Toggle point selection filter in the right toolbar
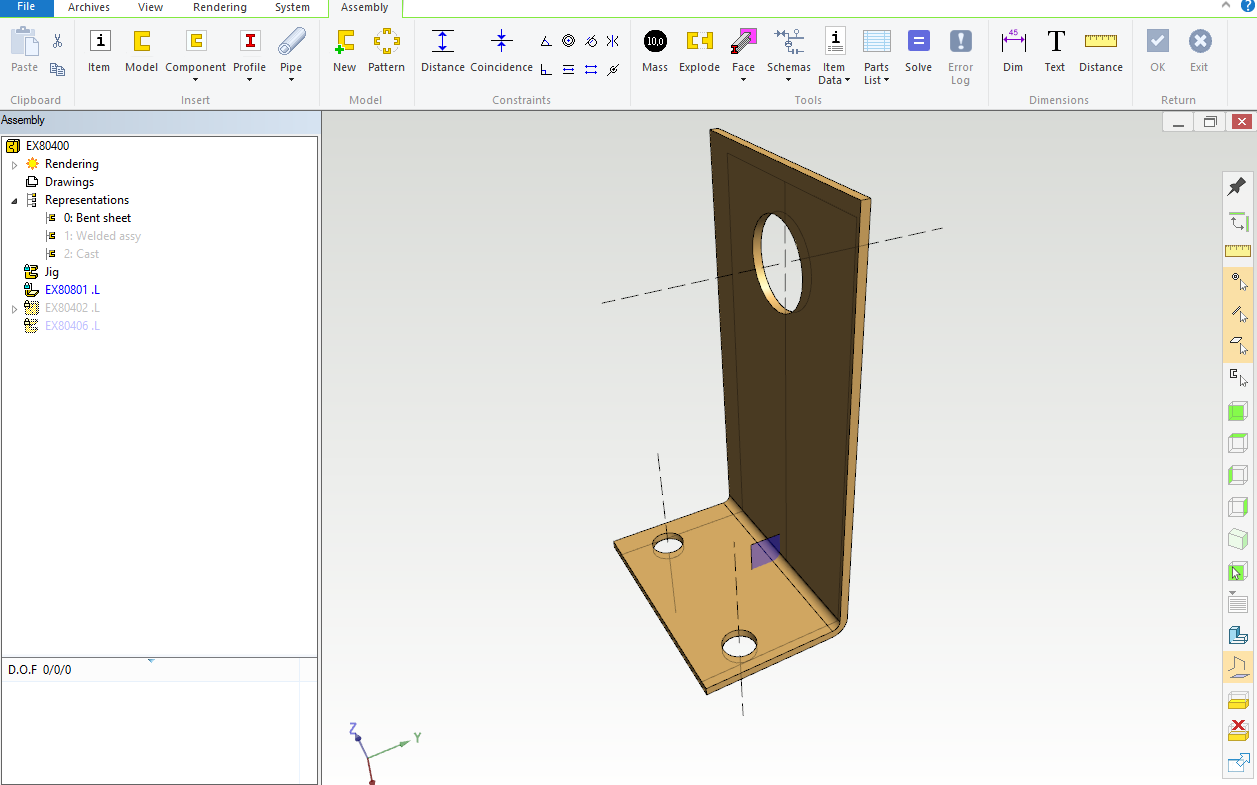This screenshot has height=785, width=1257. tap(1238, 282)
